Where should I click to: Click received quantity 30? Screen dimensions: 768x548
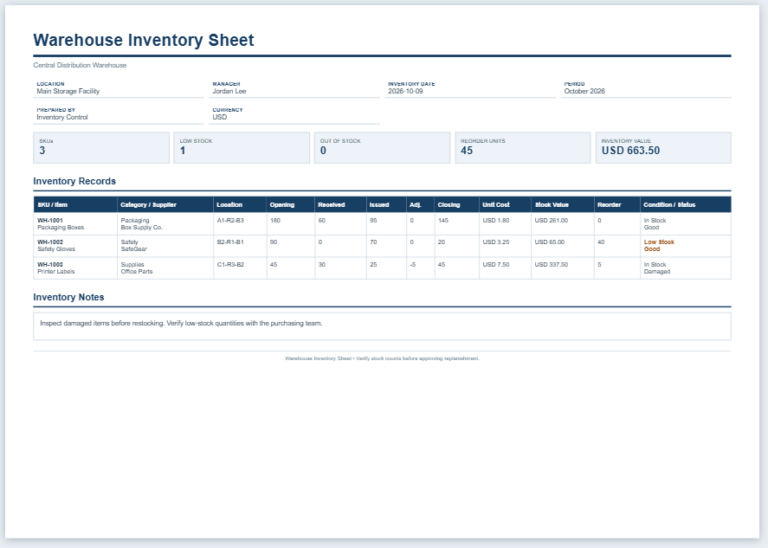(x=322, y=264)
